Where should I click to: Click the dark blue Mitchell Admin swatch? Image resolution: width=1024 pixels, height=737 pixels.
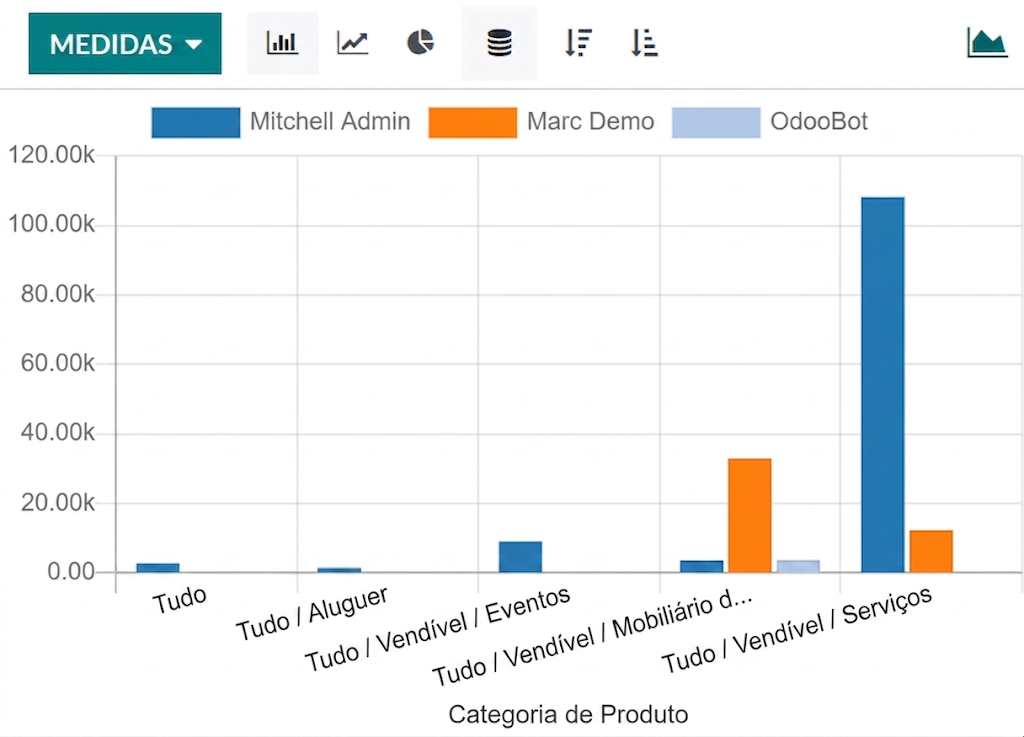196,122
